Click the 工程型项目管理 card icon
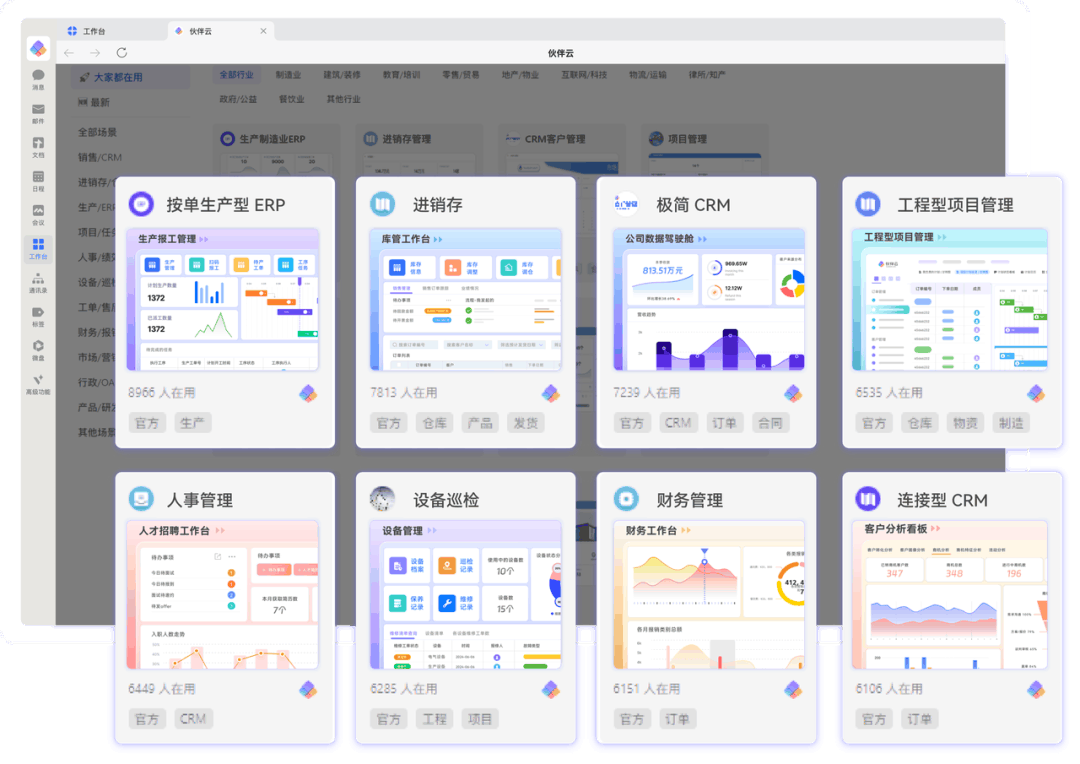This screenshot has width=1080, height=764. [x=868, y=204]
